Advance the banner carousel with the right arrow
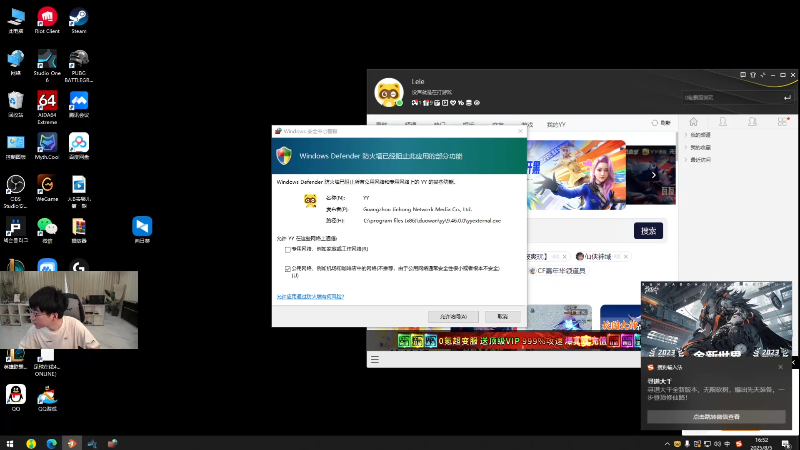The height and width of the screenshot is (450, 800). [x=654, y=175]
